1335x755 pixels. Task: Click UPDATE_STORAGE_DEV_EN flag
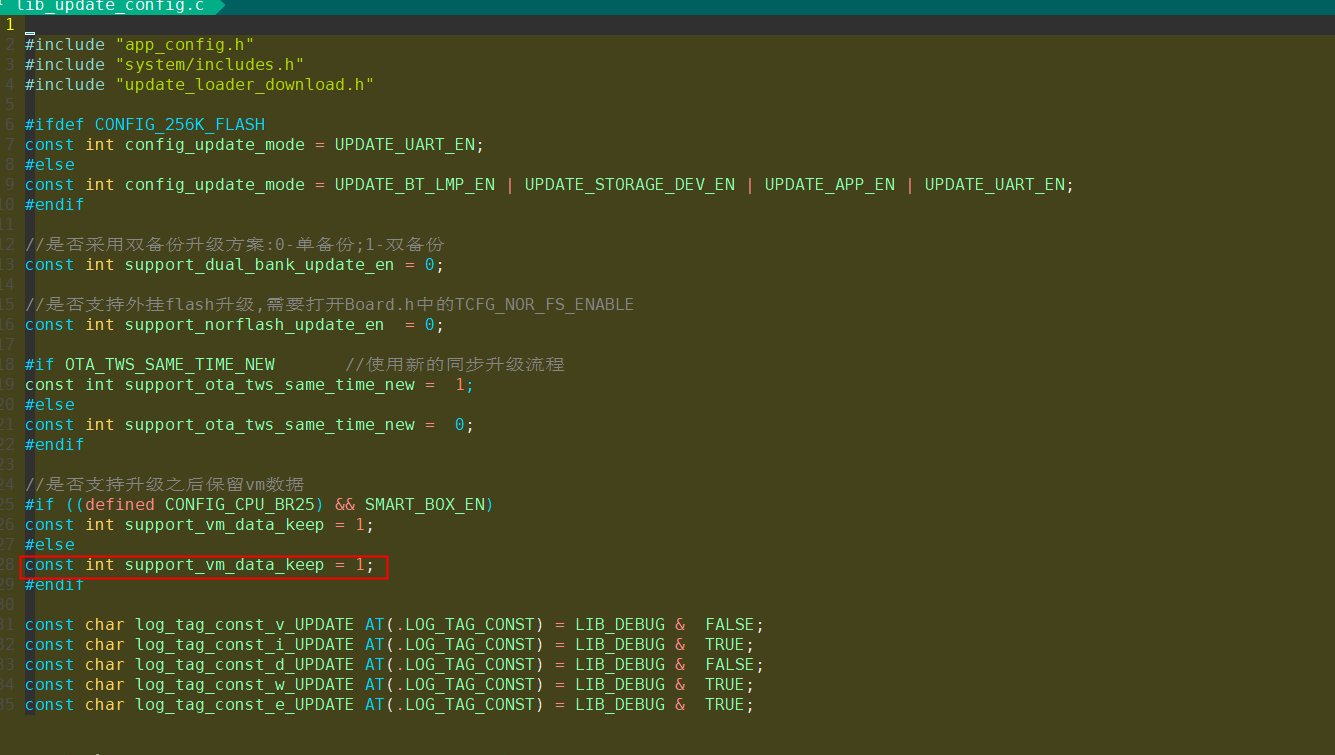click(629, 185)
